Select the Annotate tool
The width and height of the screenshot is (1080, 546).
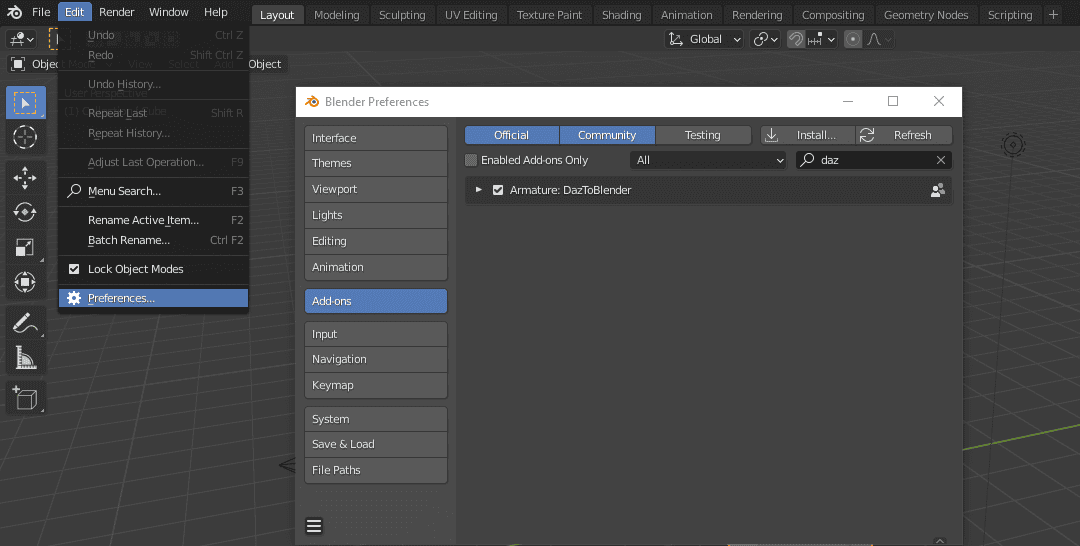point(25,323)
